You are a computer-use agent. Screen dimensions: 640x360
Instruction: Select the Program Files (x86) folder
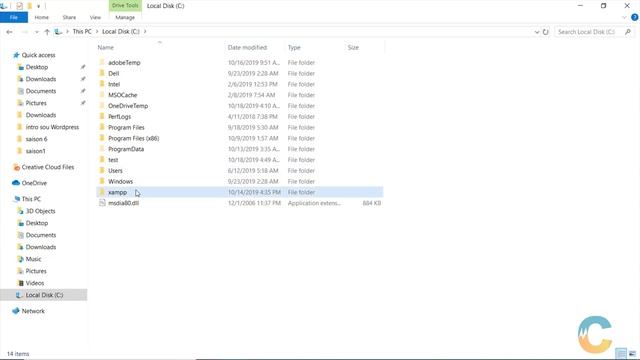click(x=133, y=138)
